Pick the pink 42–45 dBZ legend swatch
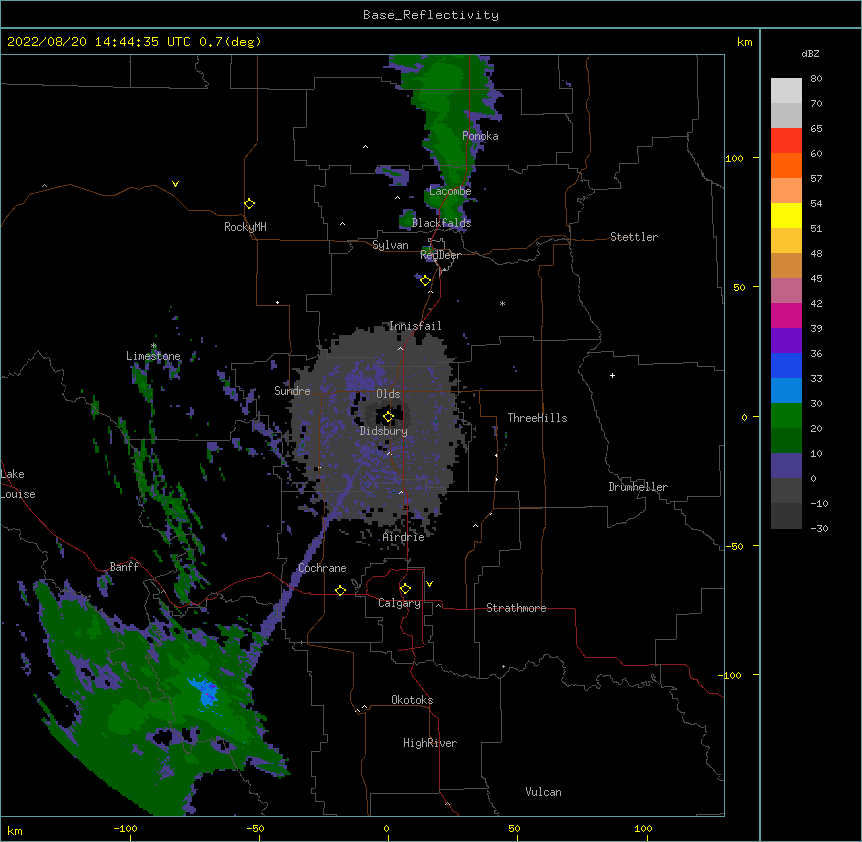This screenshot has width=862, height=842. pos(786,291)
